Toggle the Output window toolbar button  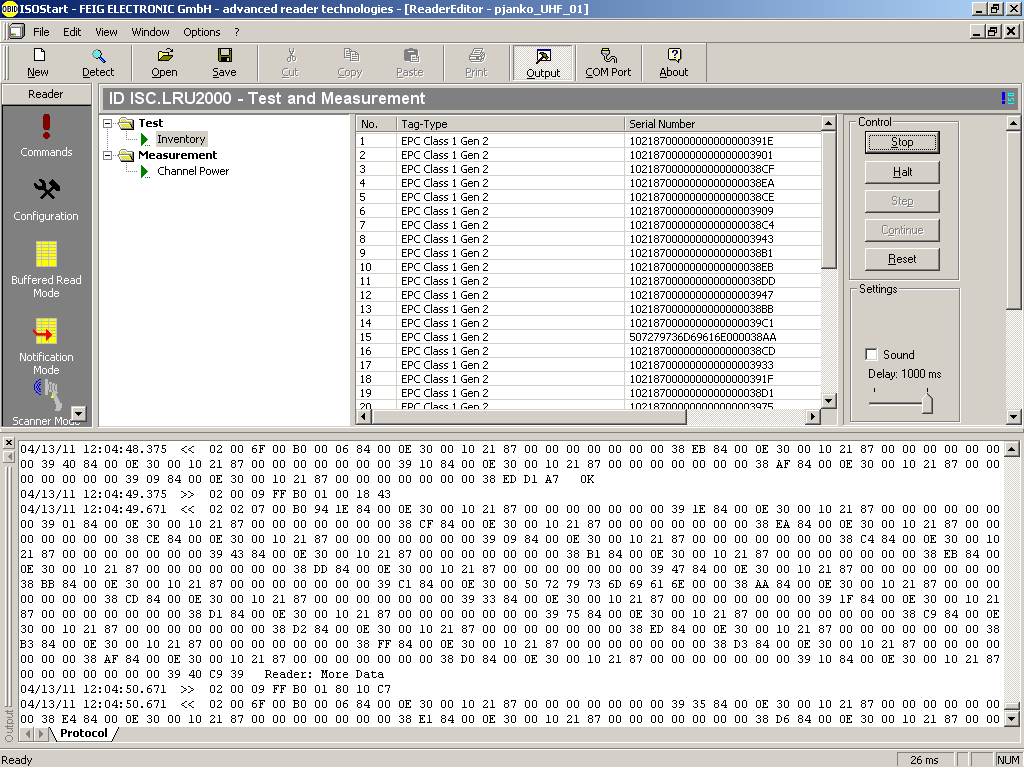543,63
